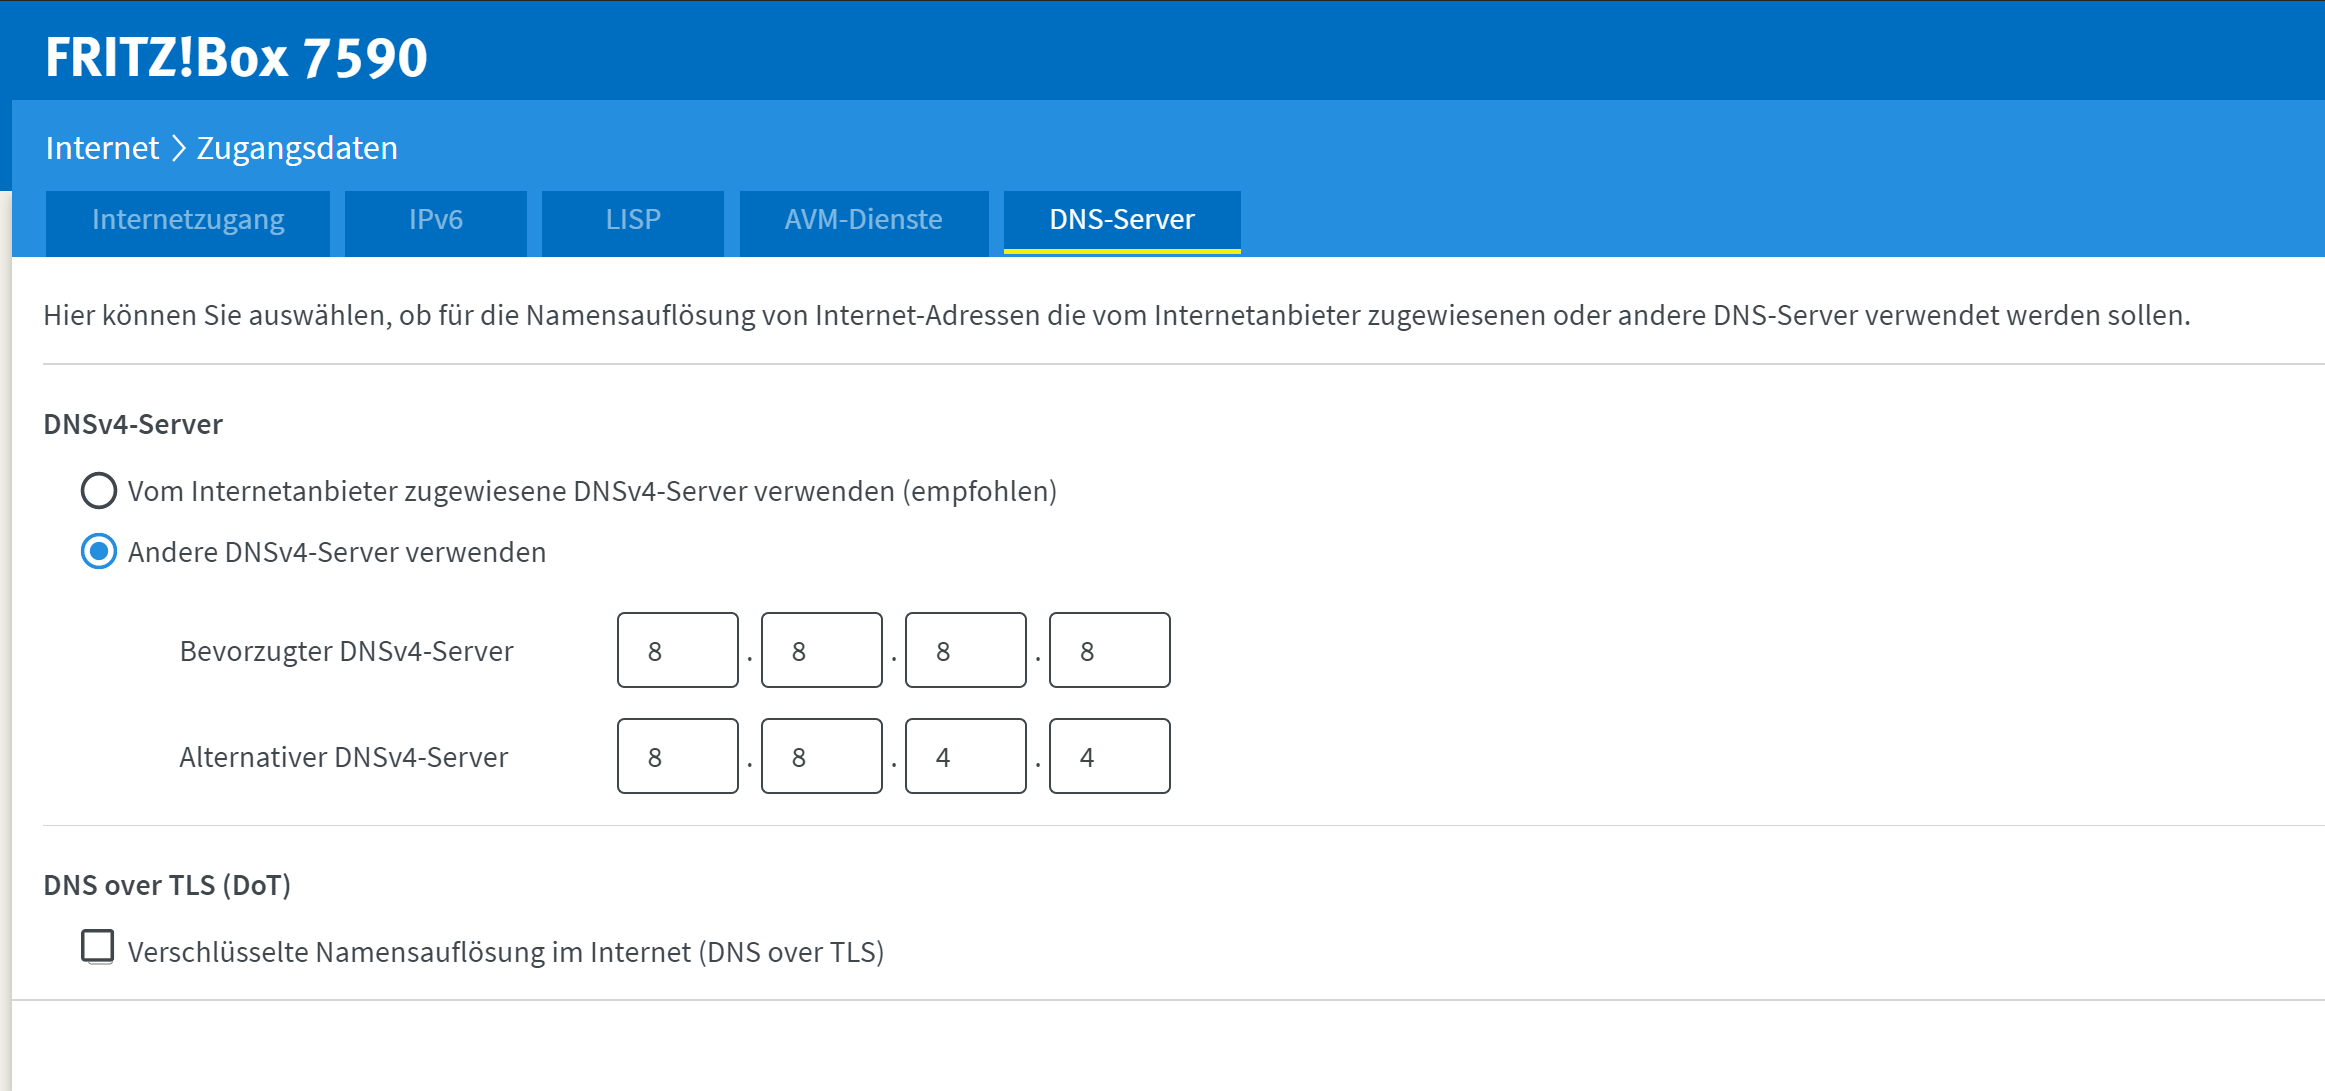The height and width of the screenshot is (1091, 2325).
Task: Click first octet of Bevorzugter DNSv4-Server
Action: click(x=678, y=650)
